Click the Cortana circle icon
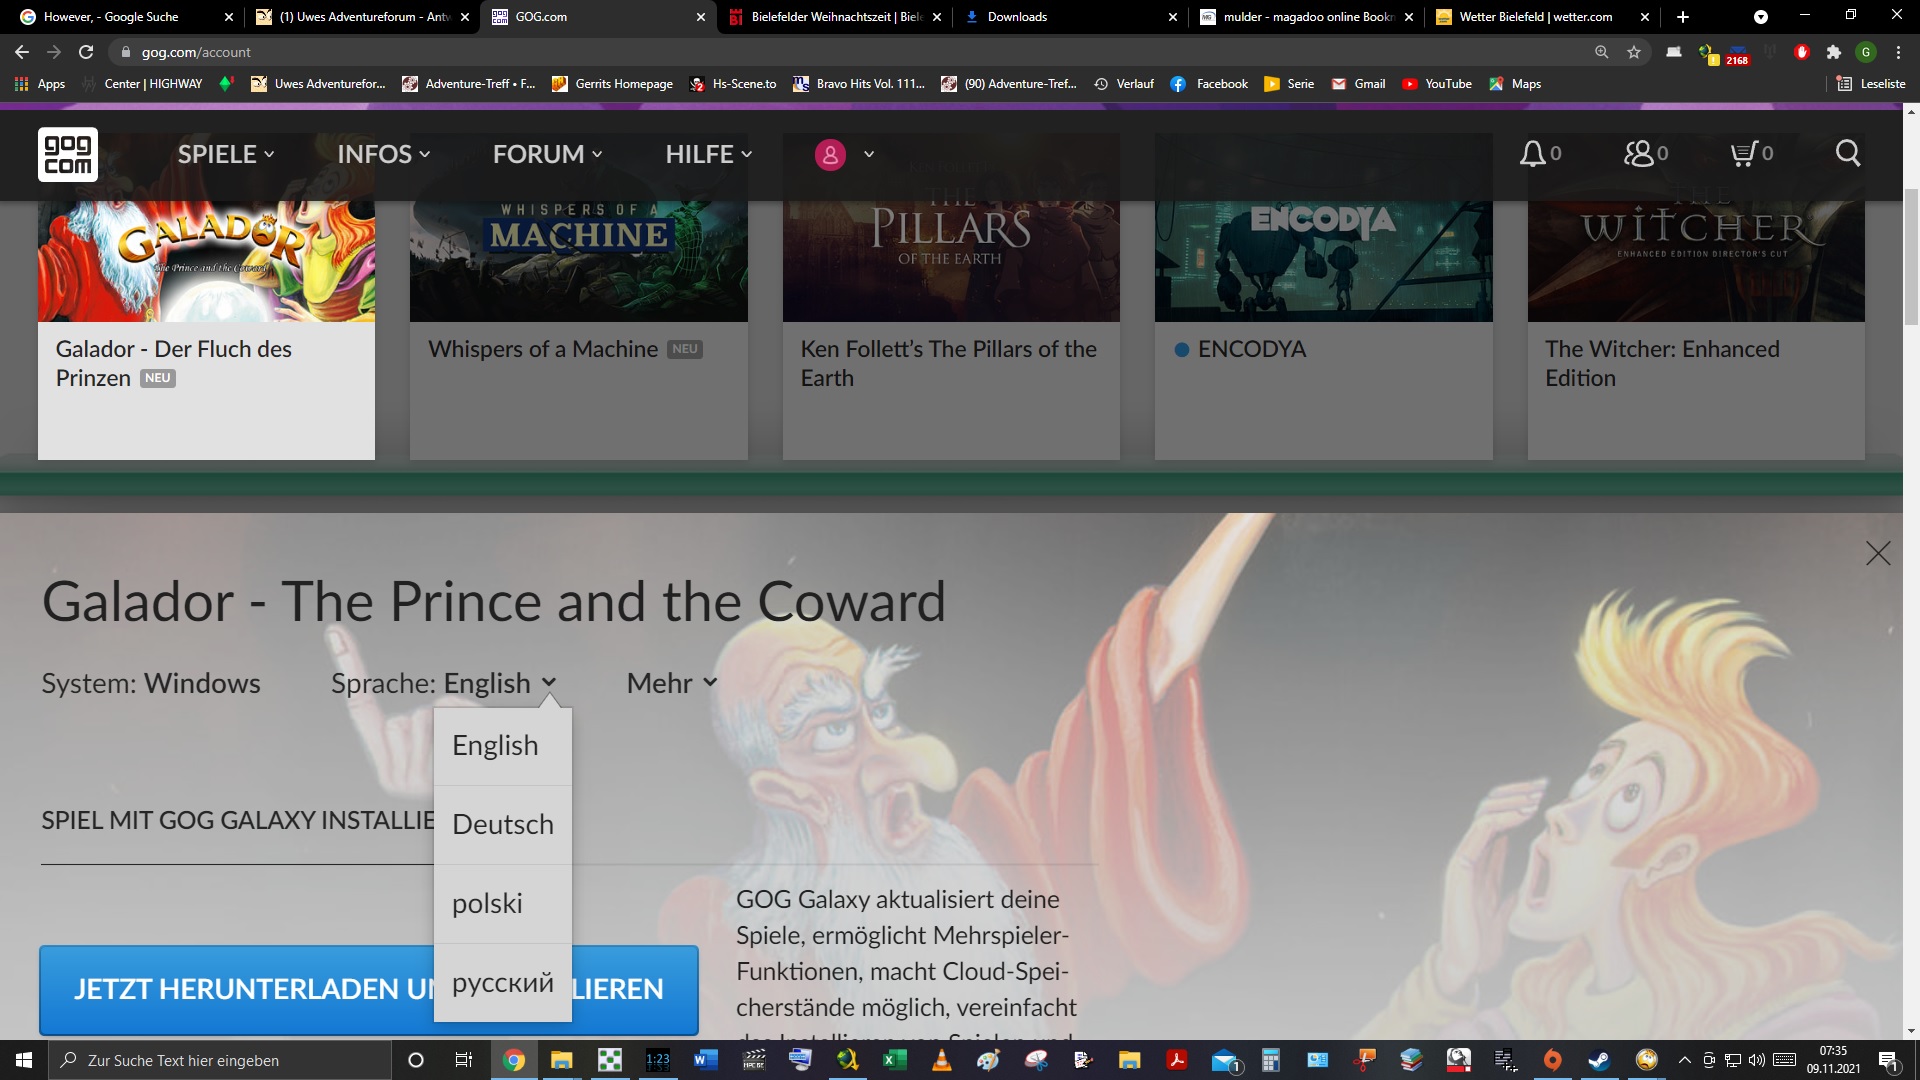This screenshot has width=1920, height=1080. click(416, 1060)
